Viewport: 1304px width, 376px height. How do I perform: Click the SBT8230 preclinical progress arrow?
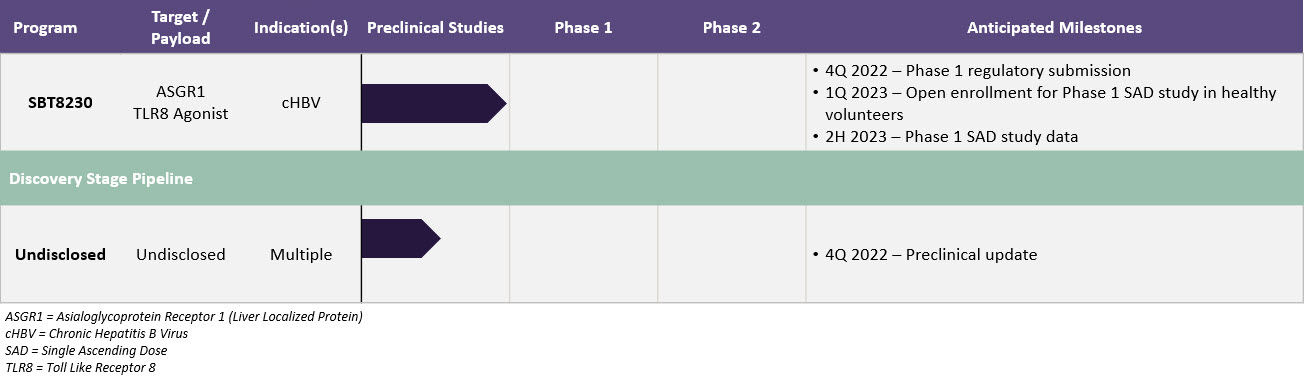point(434,103)
